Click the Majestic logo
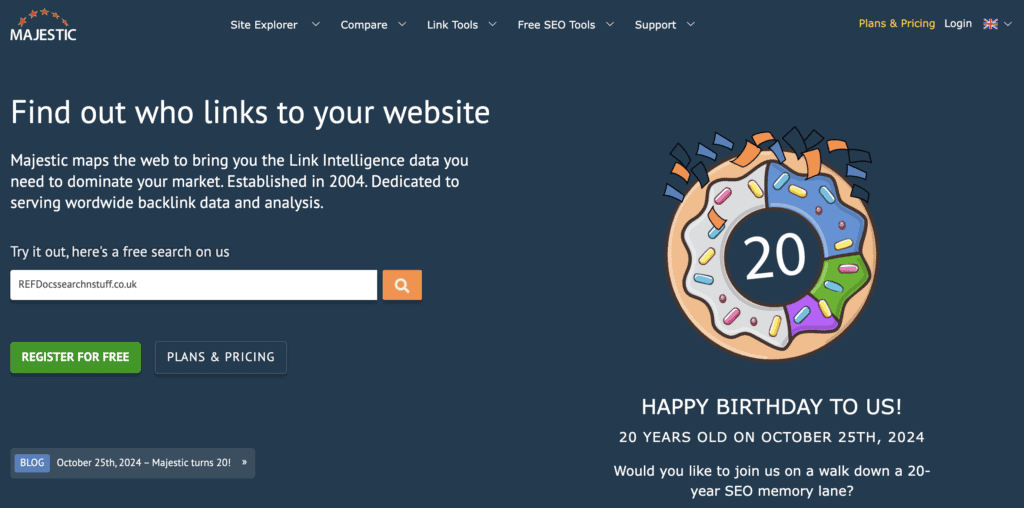 pos(43,24)
